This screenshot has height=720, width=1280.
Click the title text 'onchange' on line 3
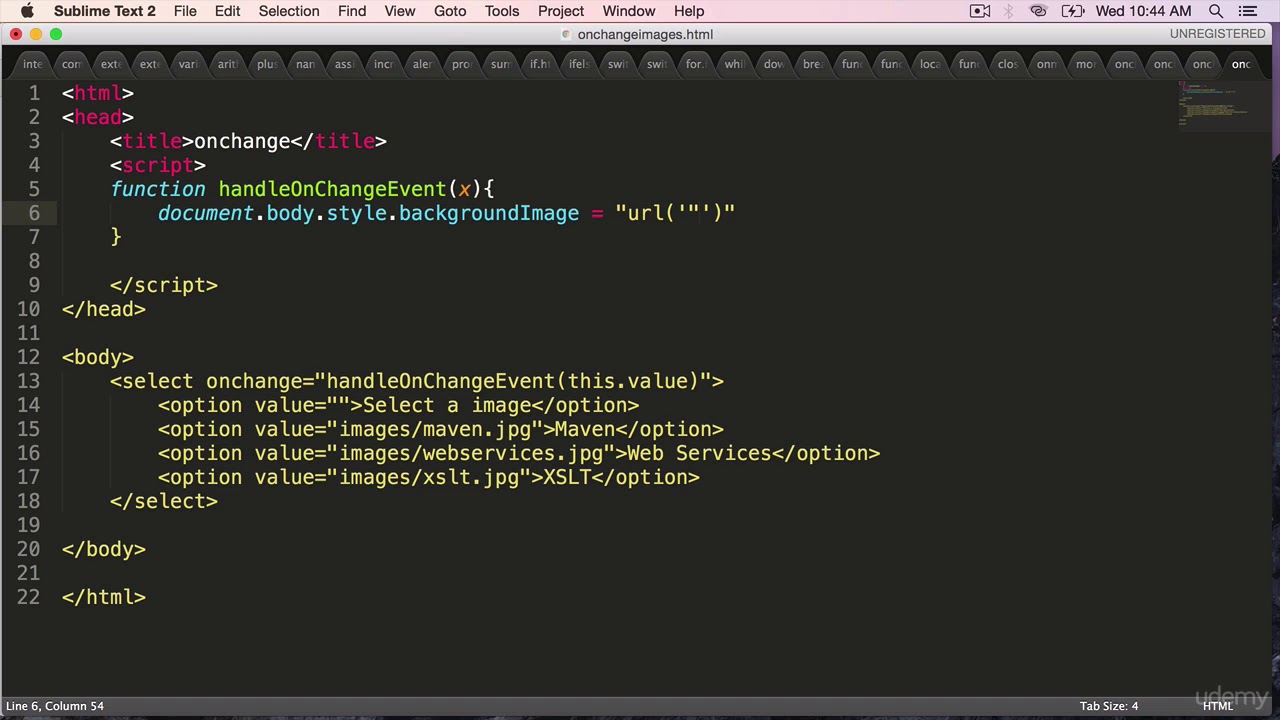coord(242,141)
